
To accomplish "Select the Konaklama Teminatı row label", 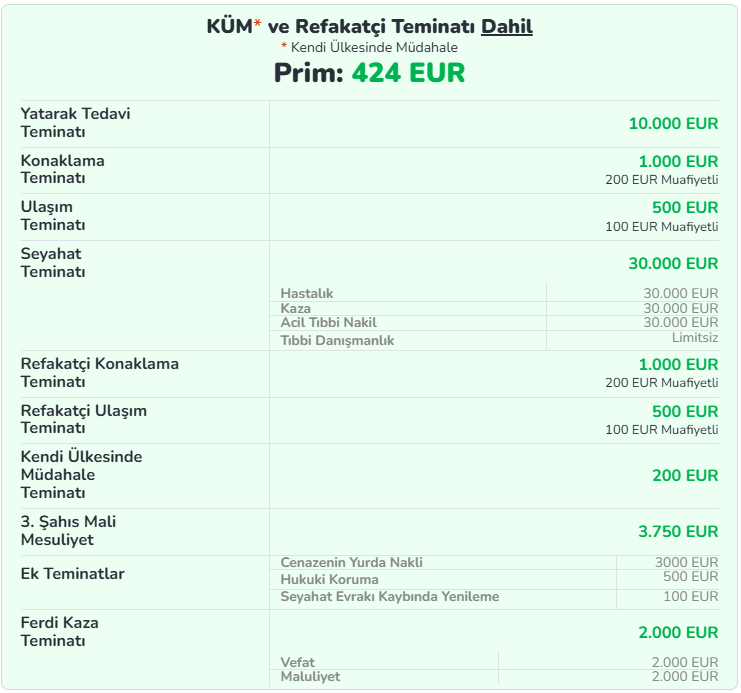I will pos(62,169).
